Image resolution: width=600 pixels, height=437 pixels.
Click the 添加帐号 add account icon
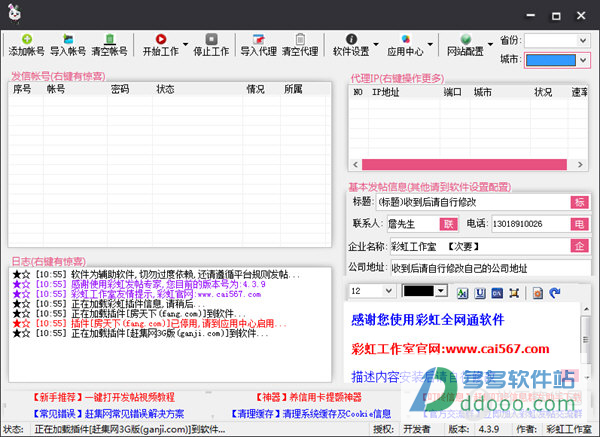coord(26,39)
